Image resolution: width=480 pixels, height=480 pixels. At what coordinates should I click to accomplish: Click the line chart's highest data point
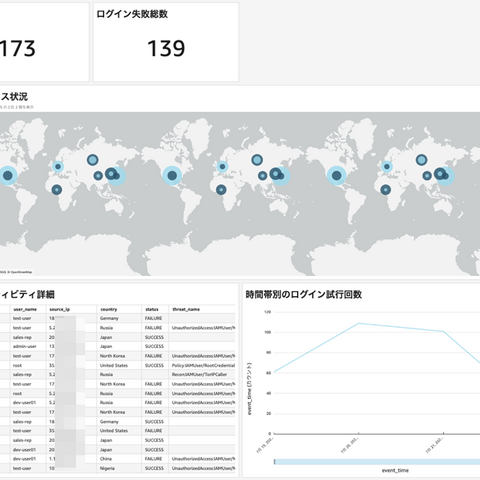click(359, 323)
